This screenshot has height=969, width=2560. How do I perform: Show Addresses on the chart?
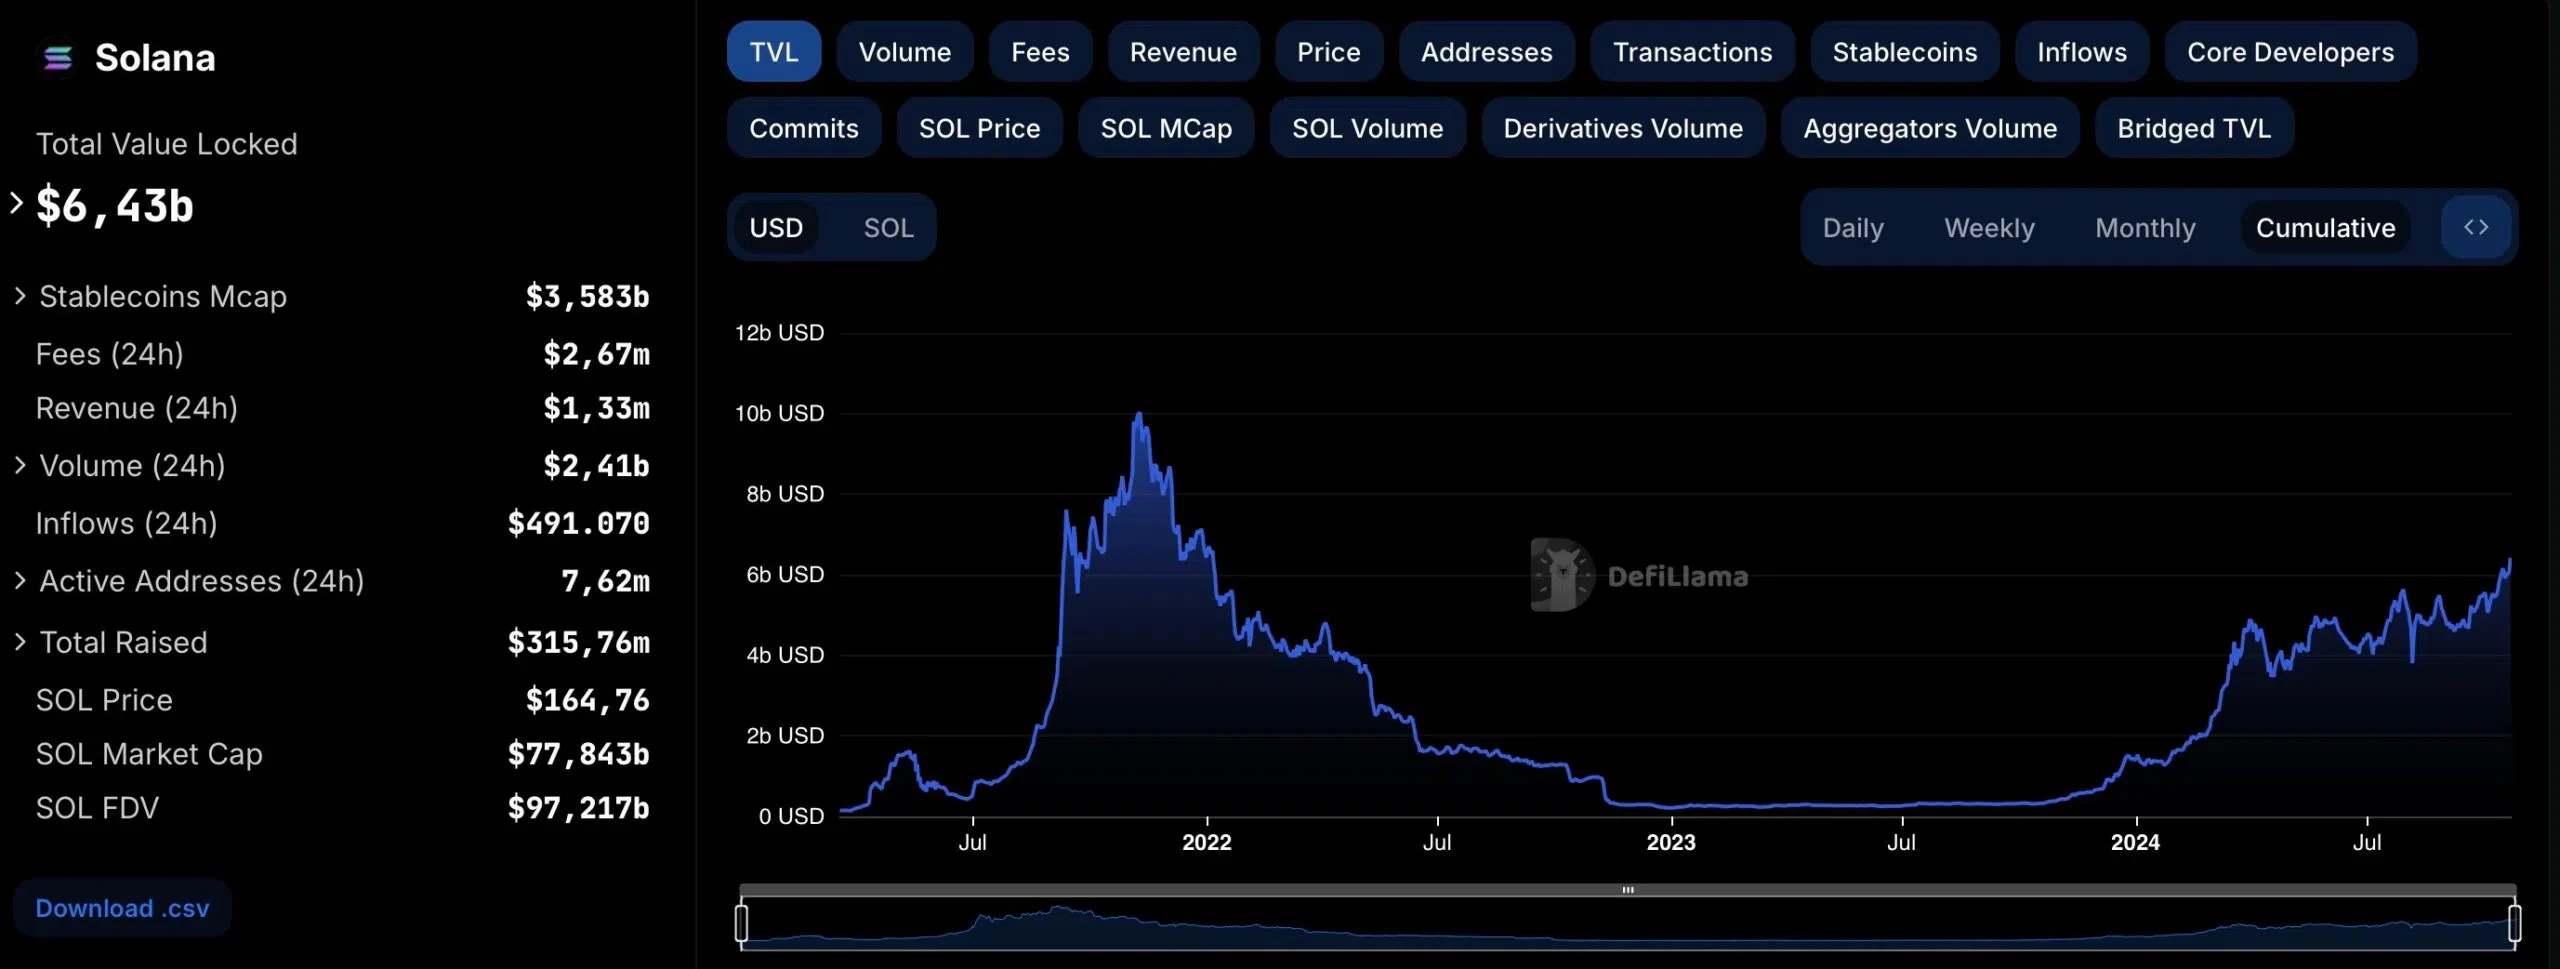point(1487,52)
